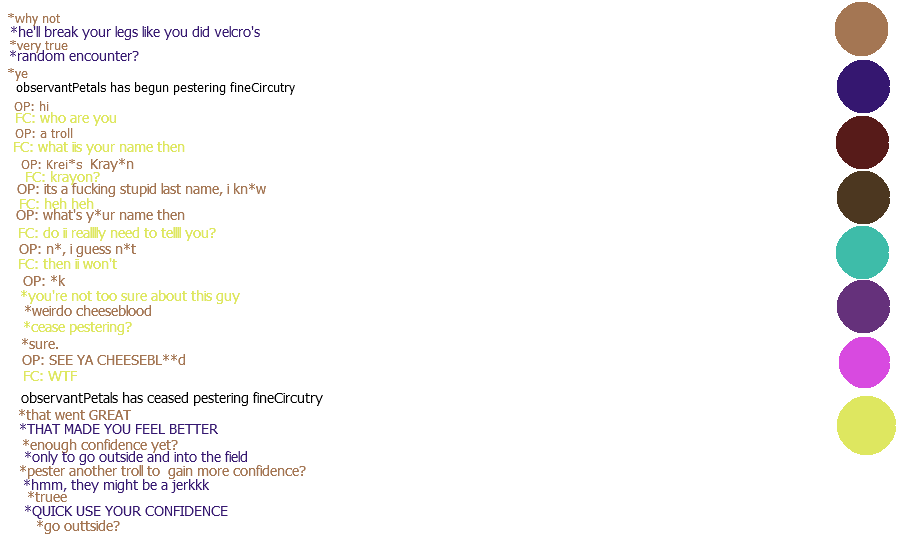900x540 pixels.
Task: Click '*QUICK USE YOUR CONFIDENCE' line
Action: 126,512
